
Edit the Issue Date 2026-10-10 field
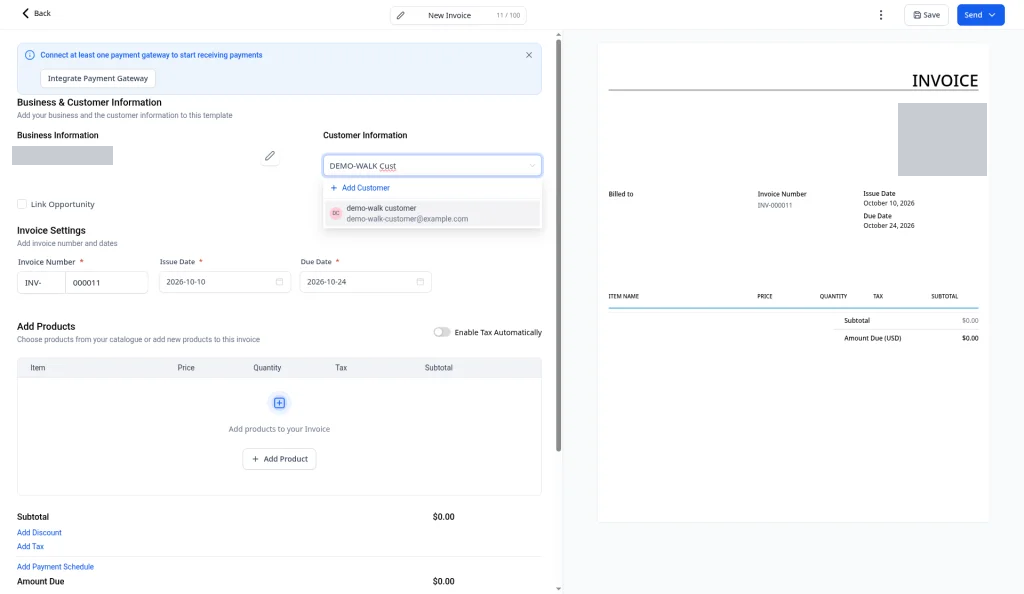pyautogui.click(x=225, y=282)
